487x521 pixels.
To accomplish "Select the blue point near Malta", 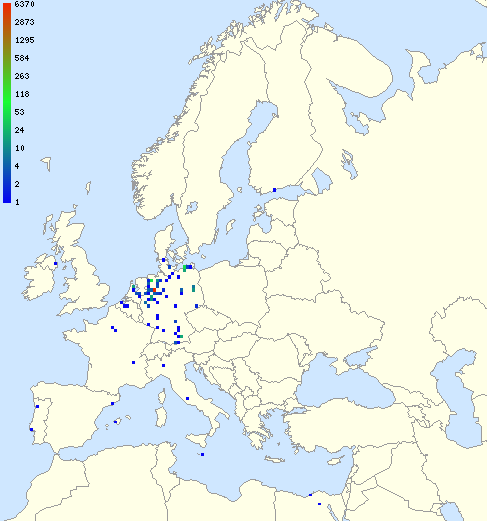I will 202,455.
